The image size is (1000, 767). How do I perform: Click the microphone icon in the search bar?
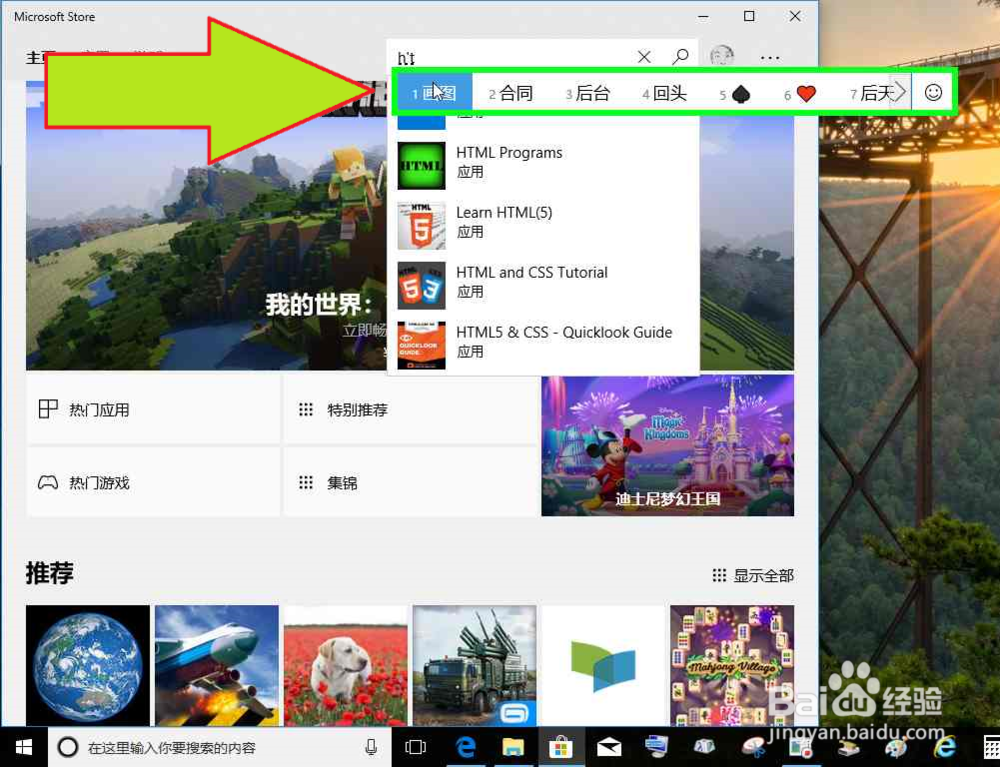pos(370,747)
